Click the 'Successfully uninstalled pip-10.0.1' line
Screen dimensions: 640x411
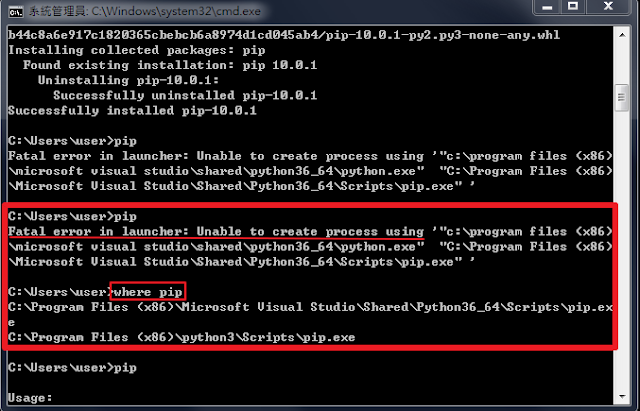[x=185, y=96]
